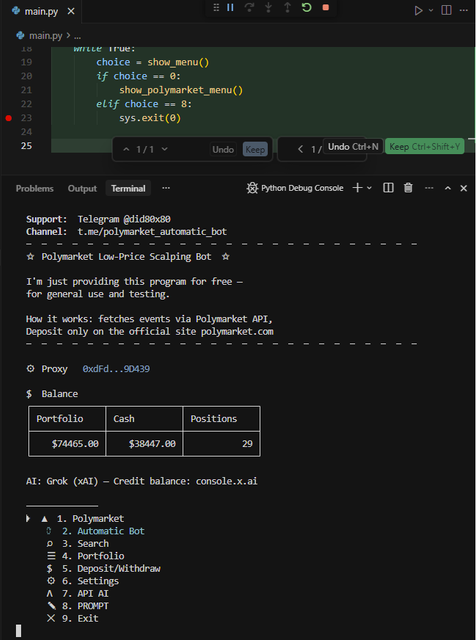Split the terminal pane
This screenshot has height=640, width=476.
point(388,188)
